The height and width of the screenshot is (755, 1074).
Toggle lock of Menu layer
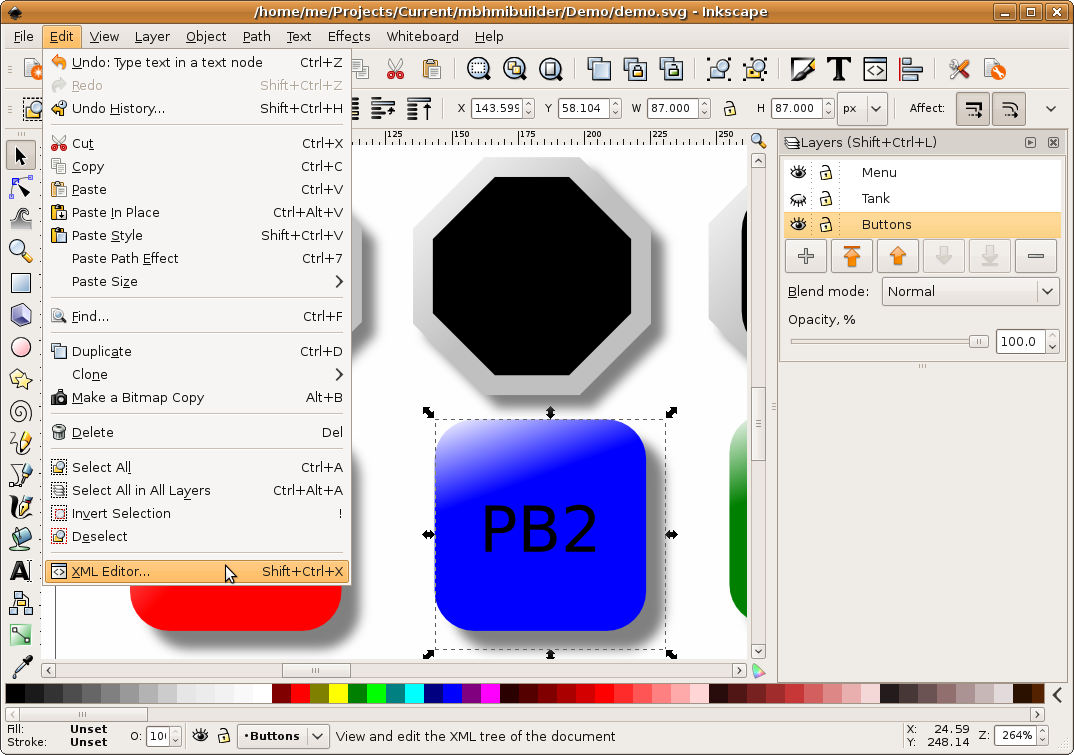(826, 172)
